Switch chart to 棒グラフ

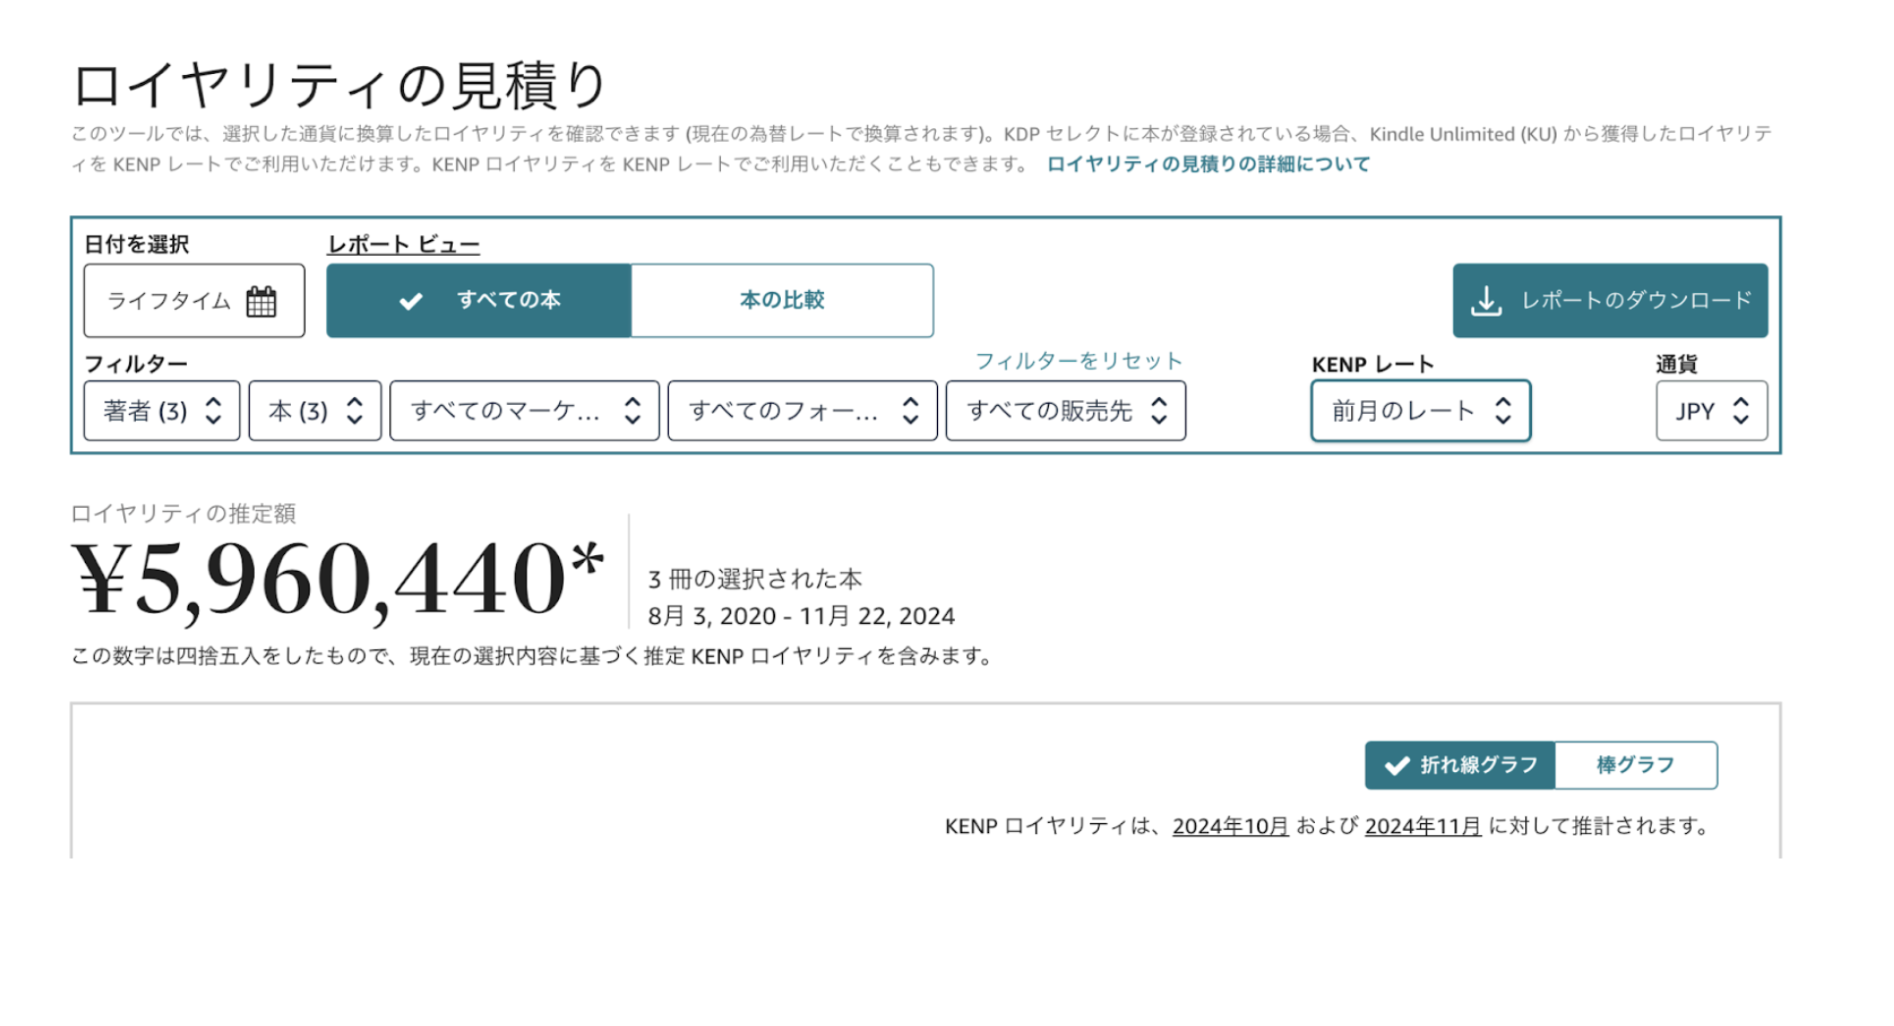coord(1635,765)
